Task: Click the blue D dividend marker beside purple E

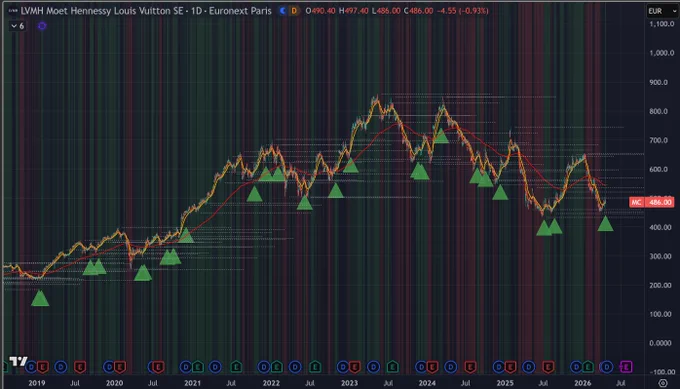Action: click(x=606, y=367)
